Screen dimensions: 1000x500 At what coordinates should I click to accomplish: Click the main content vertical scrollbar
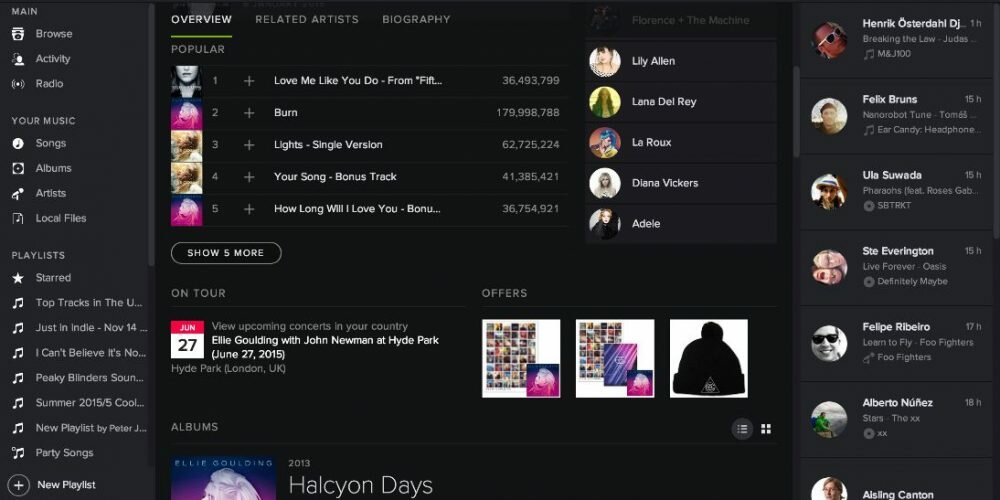click(x=796, y=112)
